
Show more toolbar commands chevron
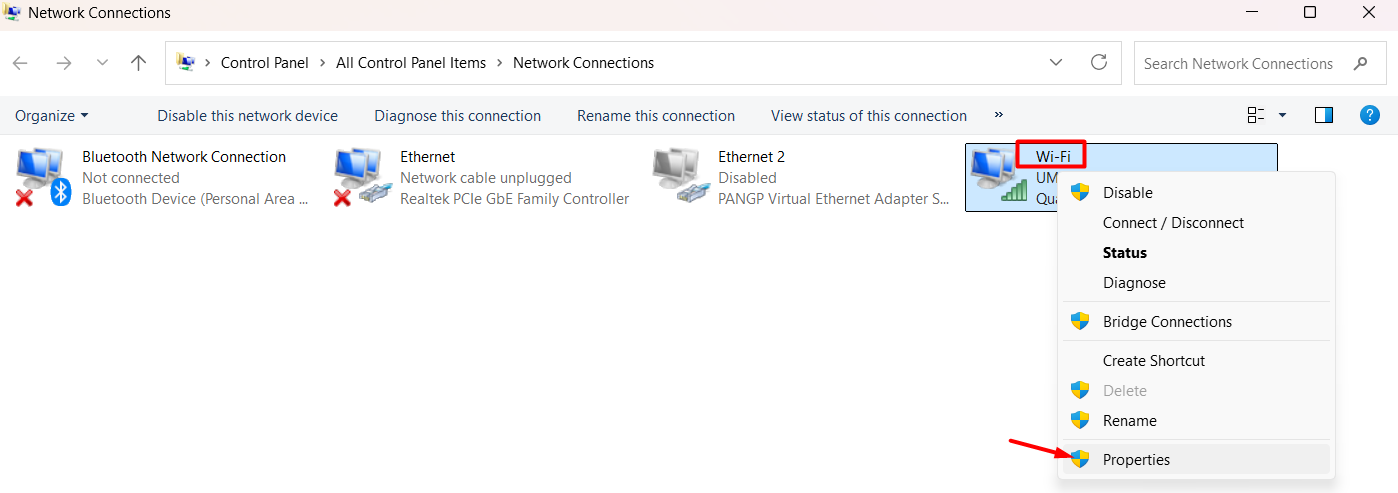coord(998,115)
